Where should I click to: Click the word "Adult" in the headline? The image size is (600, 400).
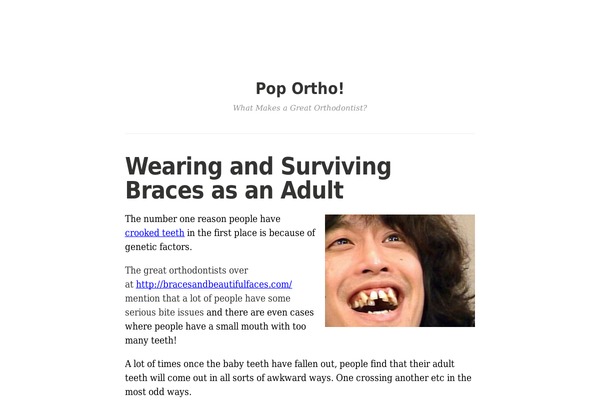[x=312, y=190]
